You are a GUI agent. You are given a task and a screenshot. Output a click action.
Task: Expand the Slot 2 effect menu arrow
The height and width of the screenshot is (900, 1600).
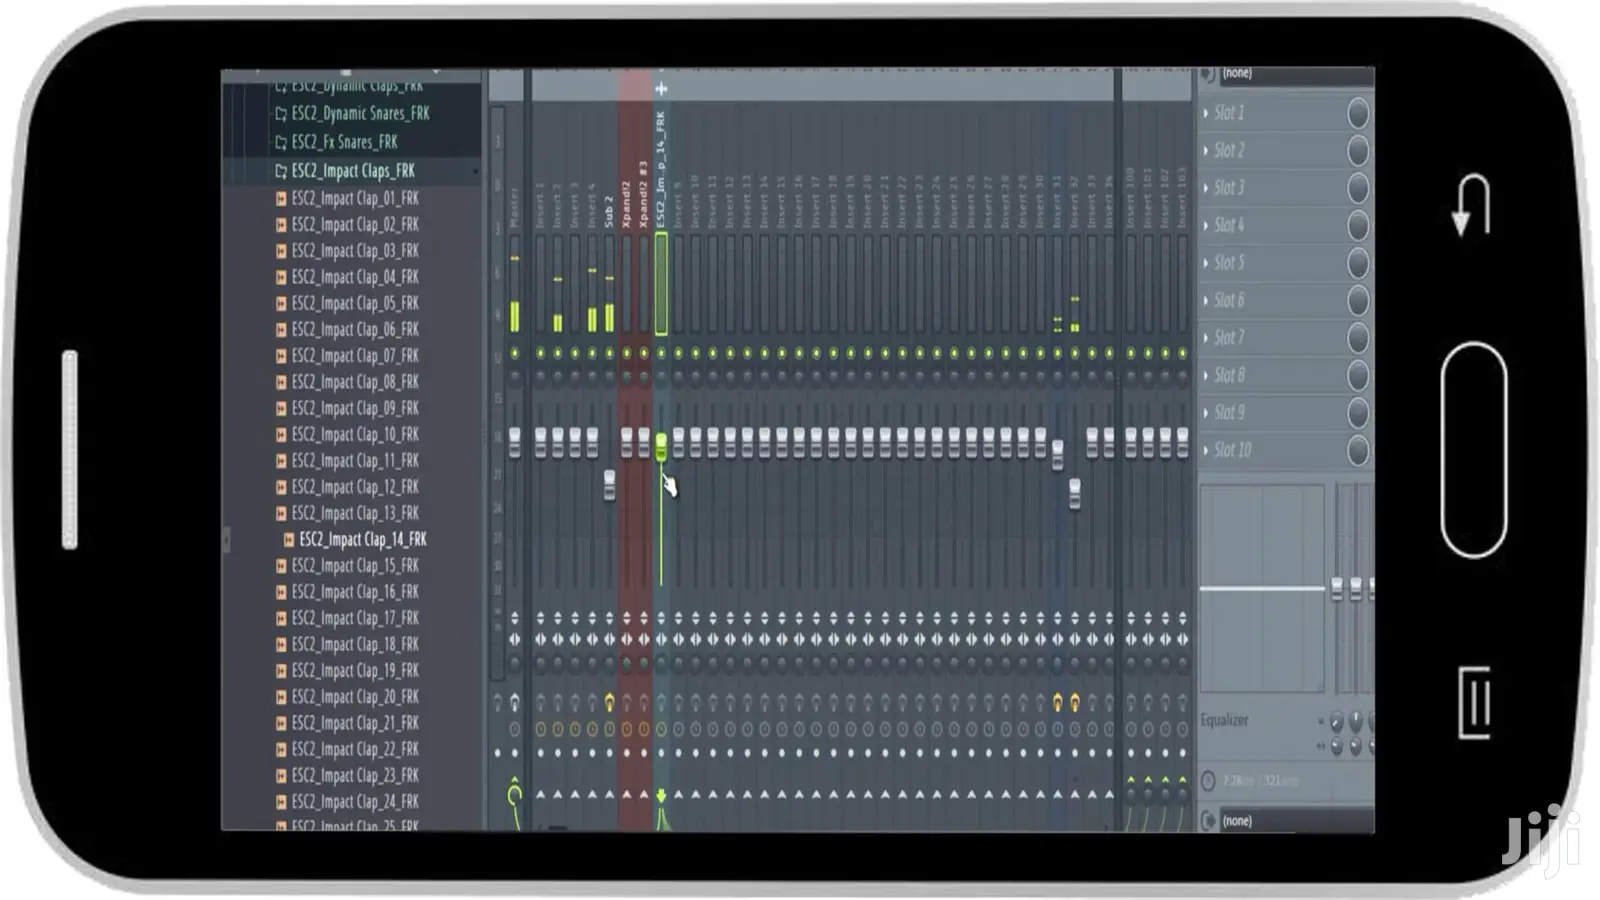pos(1206,150)
